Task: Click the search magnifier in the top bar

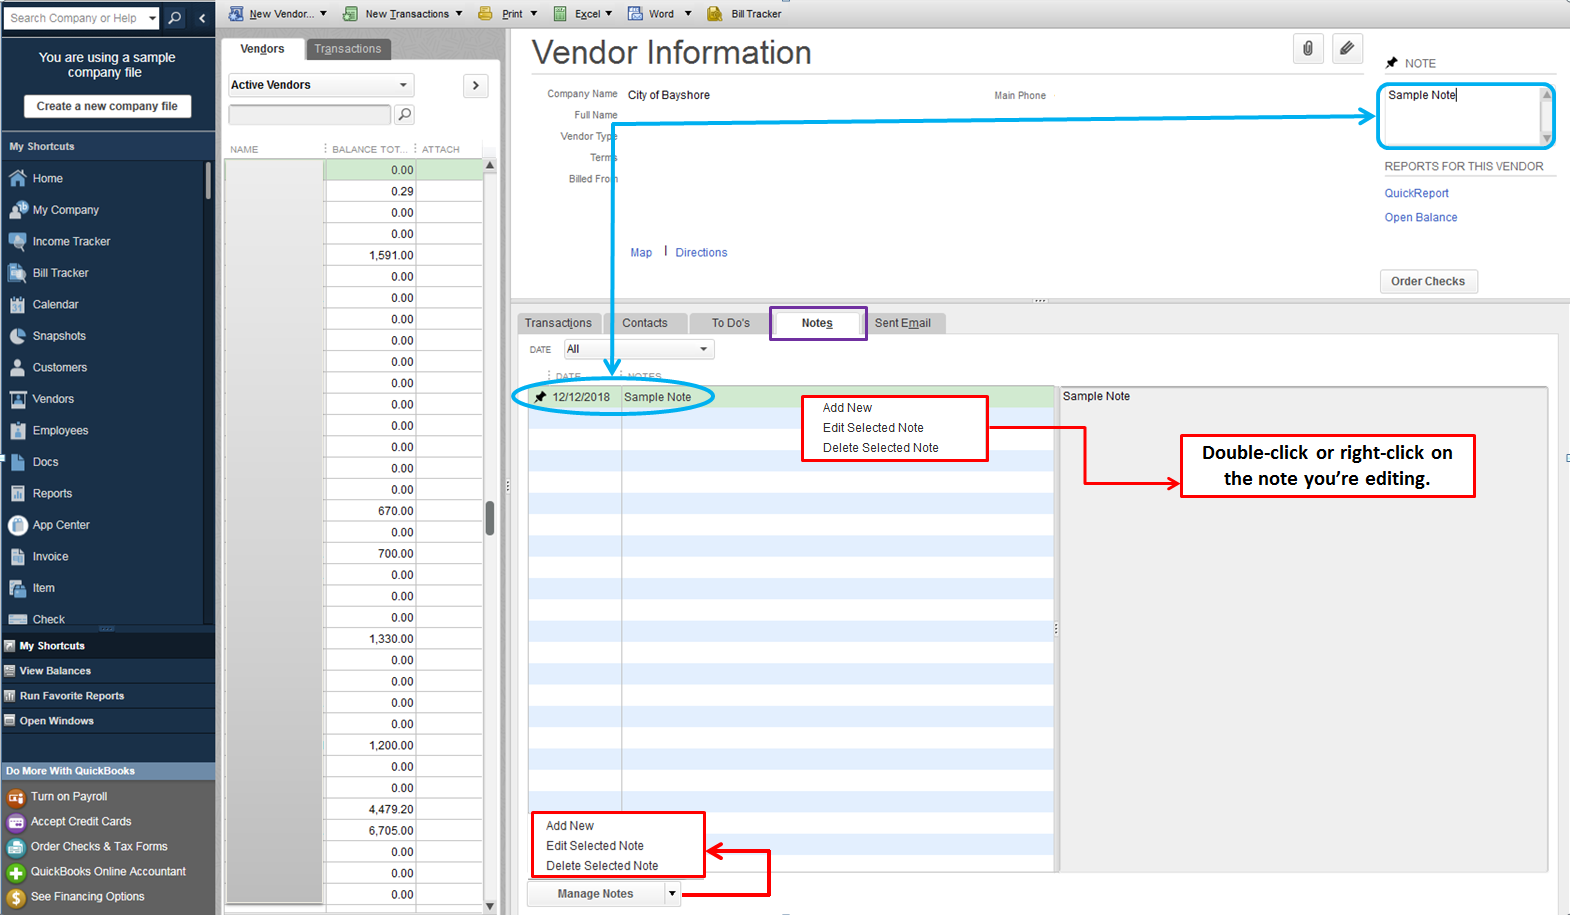Action: tap(175, 18)
